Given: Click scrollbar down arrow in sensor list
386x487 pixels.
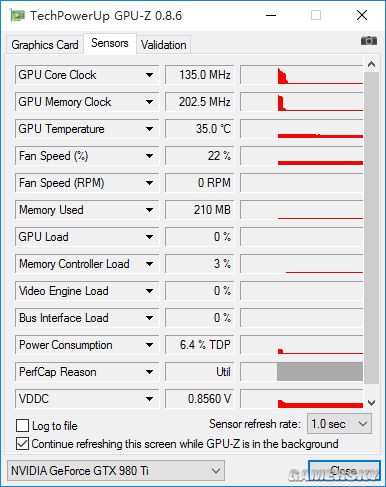Looking at the screenshot, I should pos(371,403).
